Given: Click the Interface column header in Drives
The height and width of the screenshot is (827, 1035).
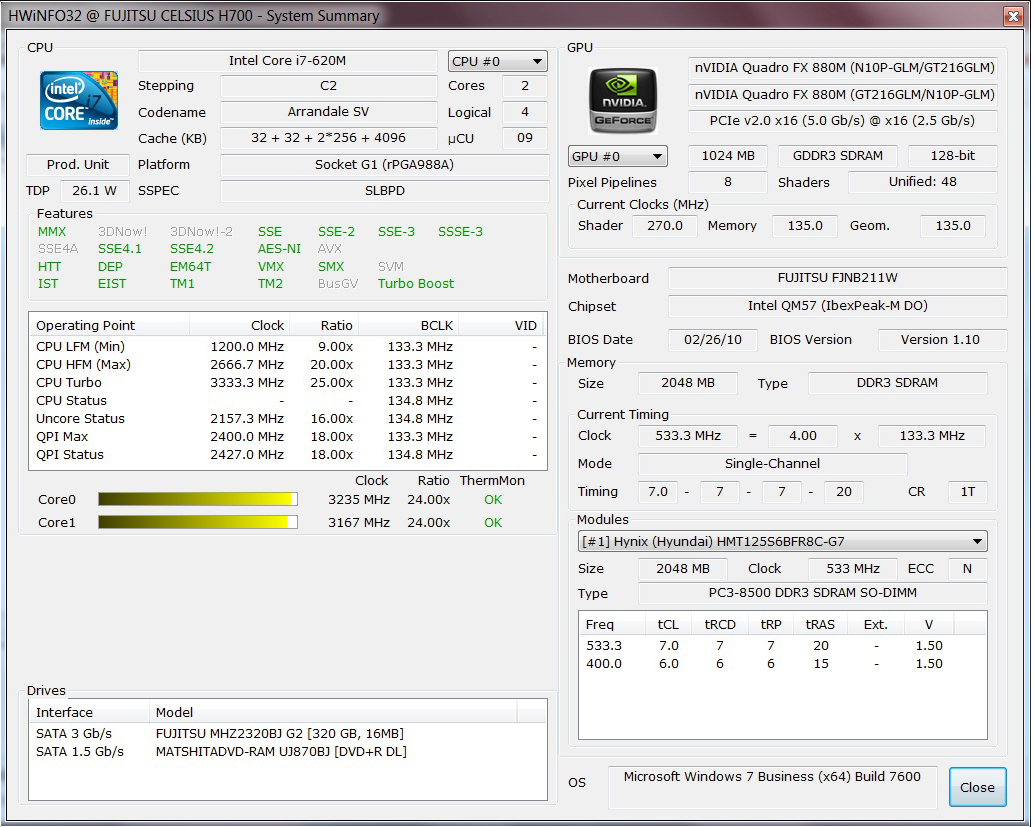Looking at the screenshot, I should click(x=90, y=713).
